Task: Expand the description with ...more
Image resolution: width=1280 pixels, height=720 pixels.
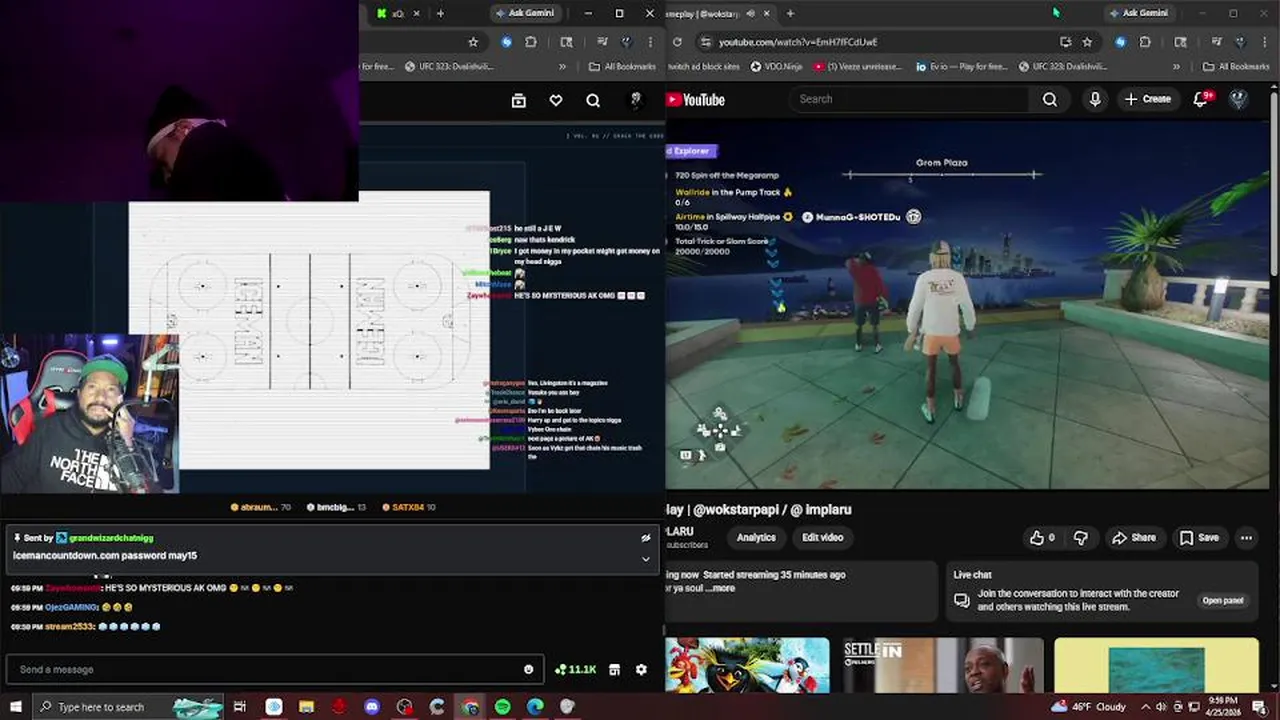Action: (x=721, y=588)
